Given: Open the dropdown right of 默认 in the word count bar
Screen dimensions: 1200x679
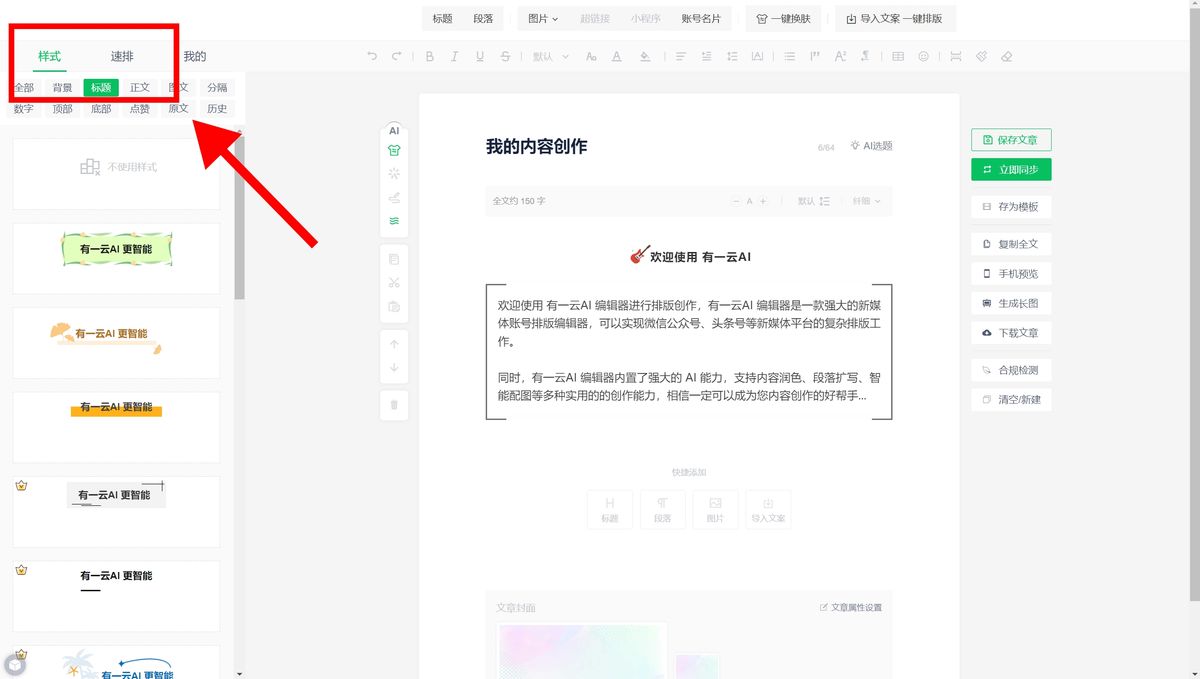Looking at the screenshot, I should click(866, 201).
